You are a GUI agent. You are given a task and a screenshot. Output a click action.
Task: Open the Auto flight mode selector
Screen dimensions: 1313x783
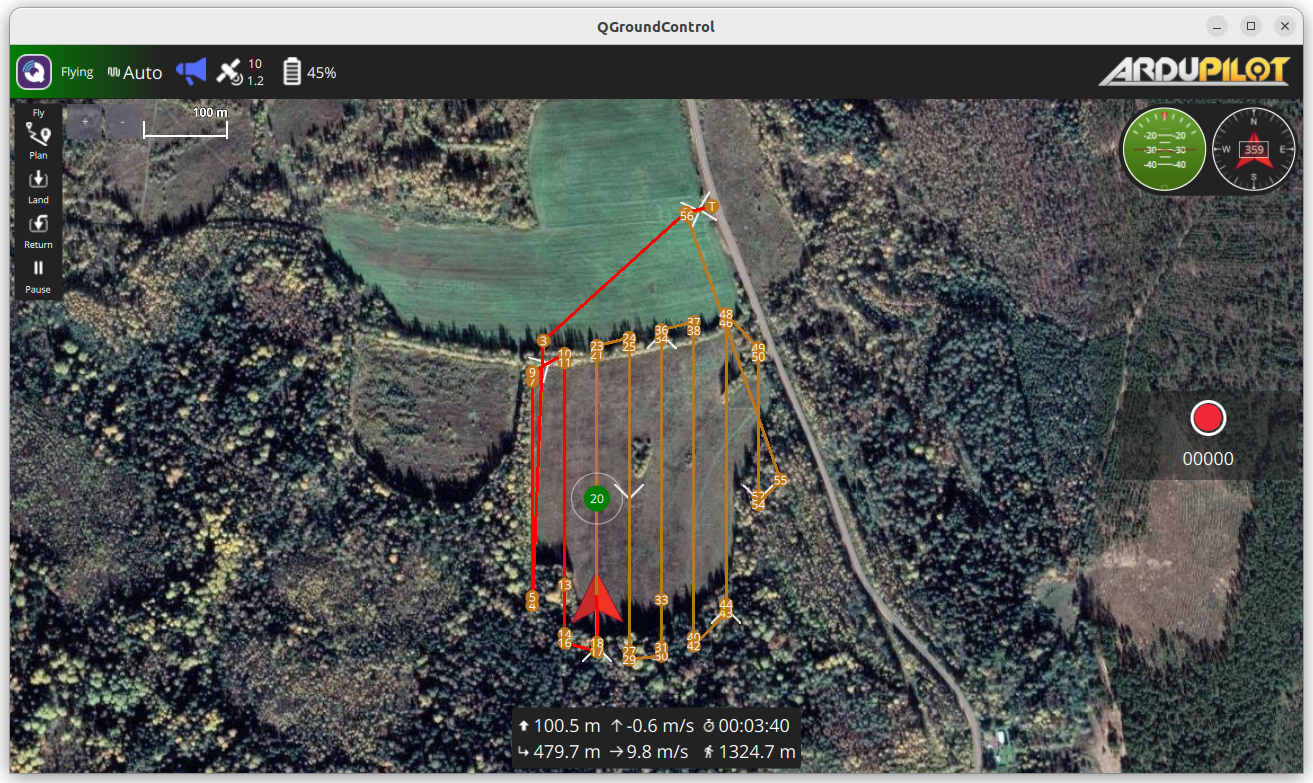click(x=135, y=72)
